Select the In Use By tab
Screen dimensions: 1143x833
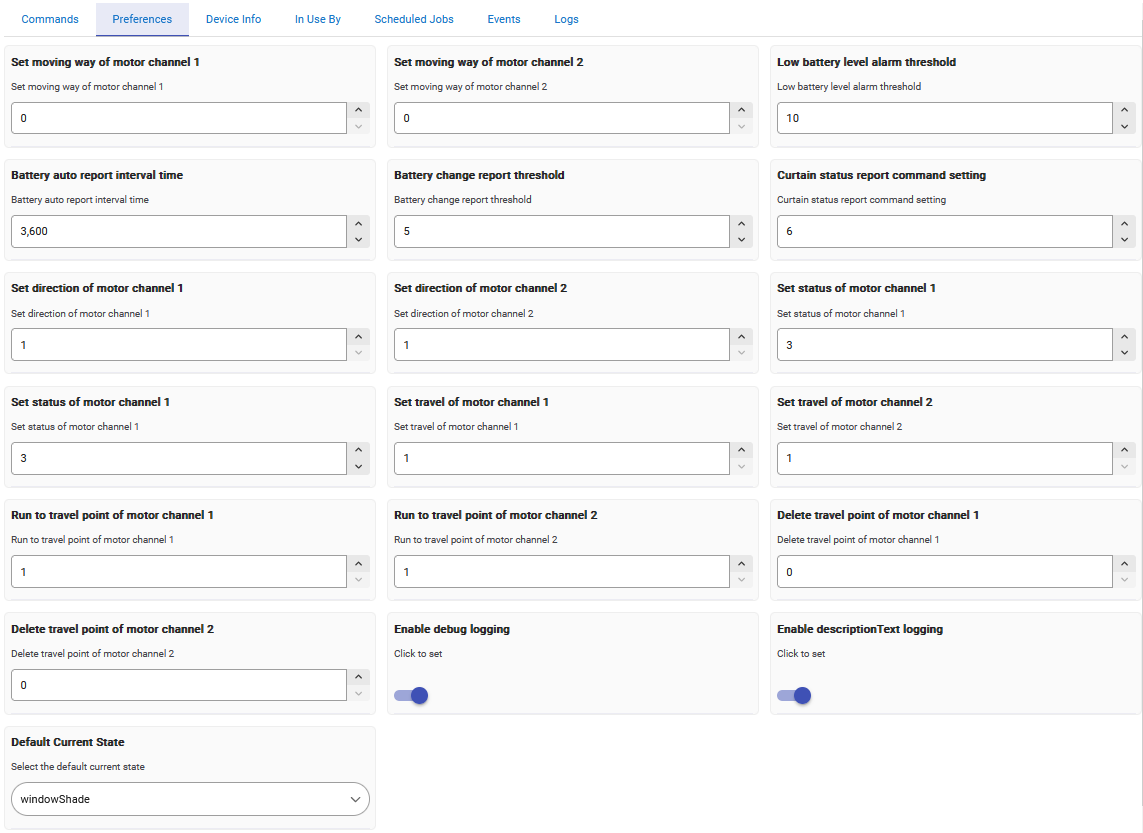(318, 19)
